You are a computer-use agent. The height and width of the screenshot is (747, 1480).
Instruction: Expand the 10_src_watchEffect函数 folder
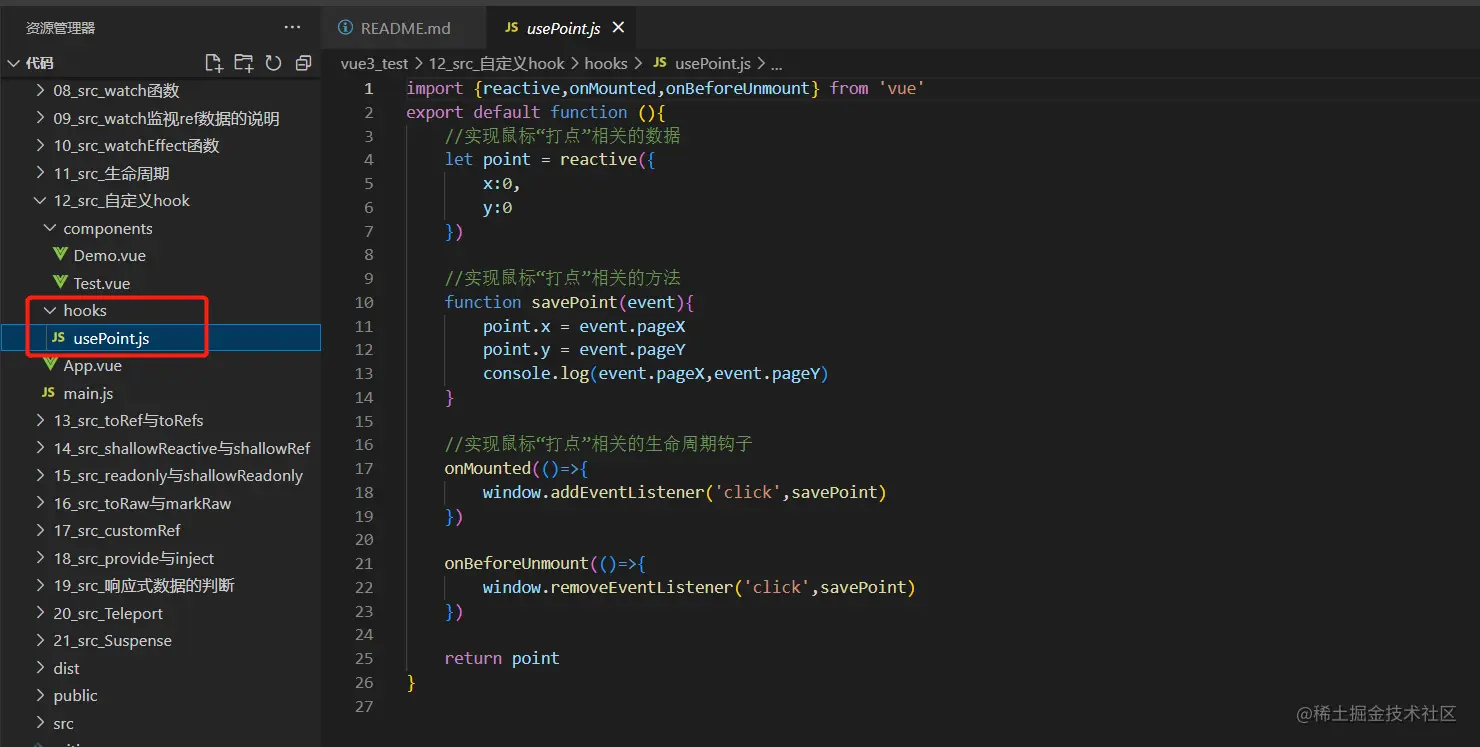pyautogui.click(x=40, y=145)
